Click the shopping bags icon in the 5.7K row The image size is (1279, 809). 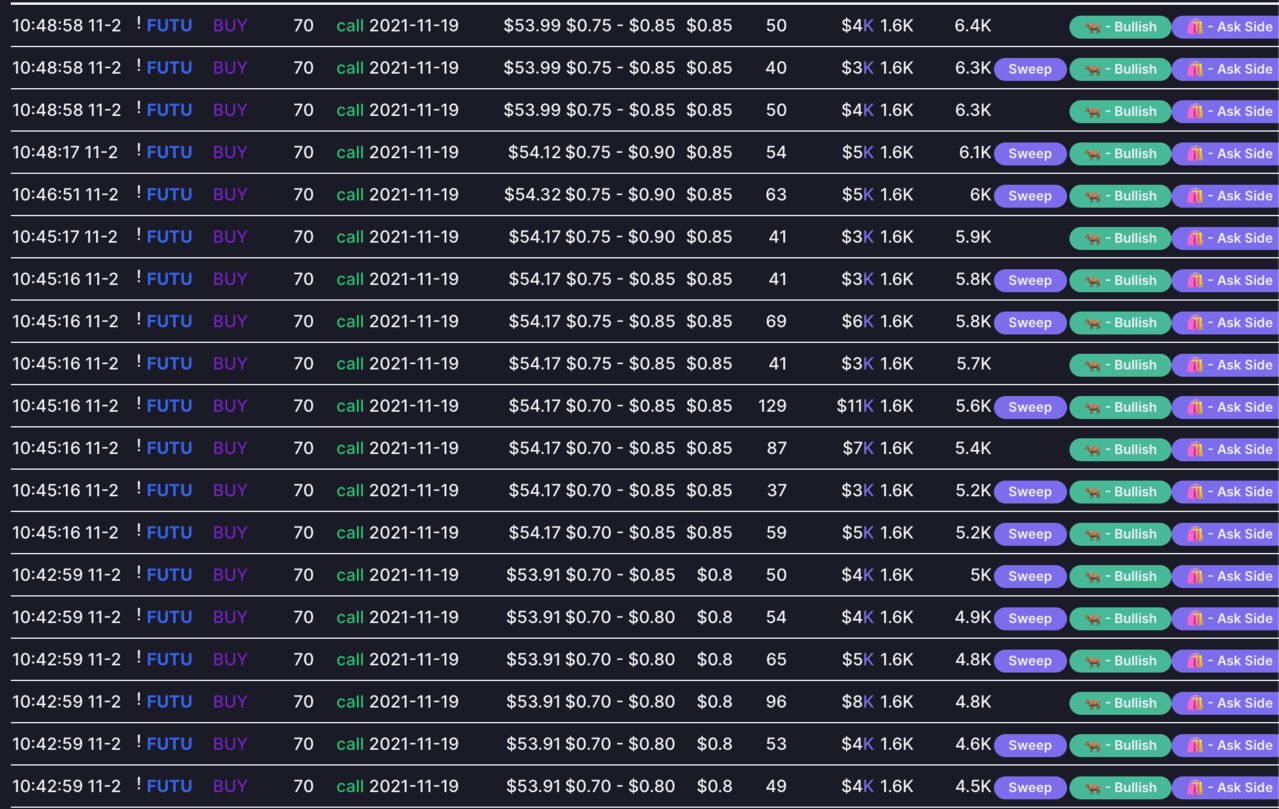[x=1194, y=365]
